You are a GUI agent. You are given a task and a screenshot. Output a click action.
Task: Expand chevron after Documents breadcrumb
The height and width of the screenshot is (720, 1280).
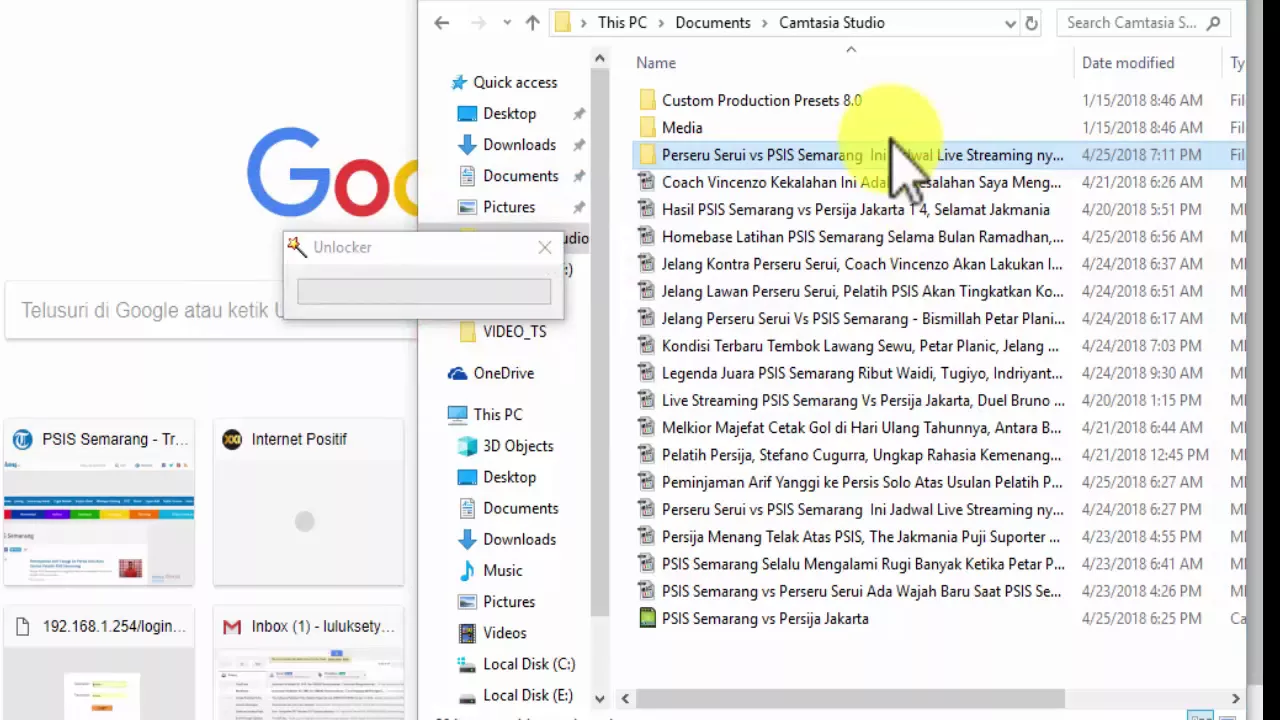click(x=765, y=23)
